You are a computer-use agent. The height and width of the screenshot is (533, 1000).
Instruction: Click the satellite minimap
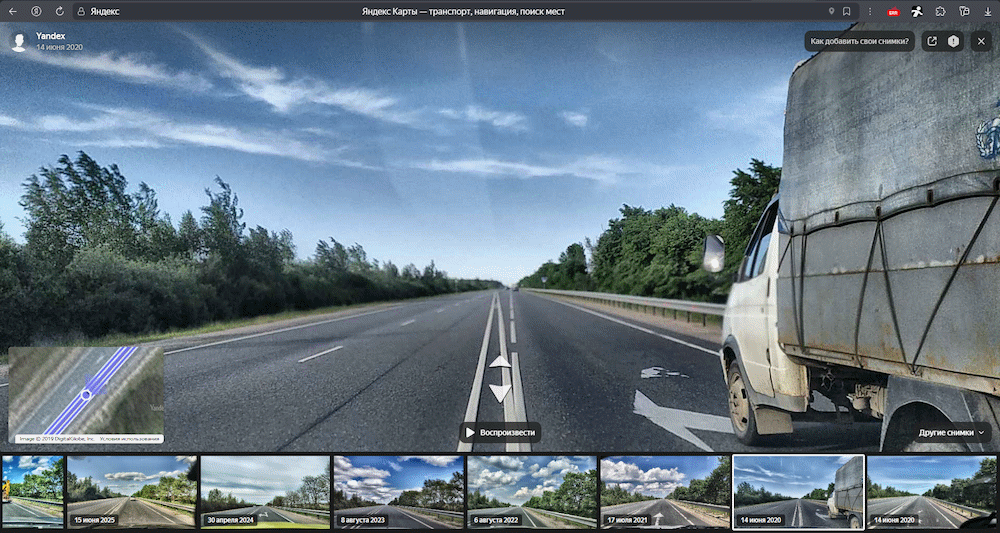pyautogui.click(x=86, y=395)
